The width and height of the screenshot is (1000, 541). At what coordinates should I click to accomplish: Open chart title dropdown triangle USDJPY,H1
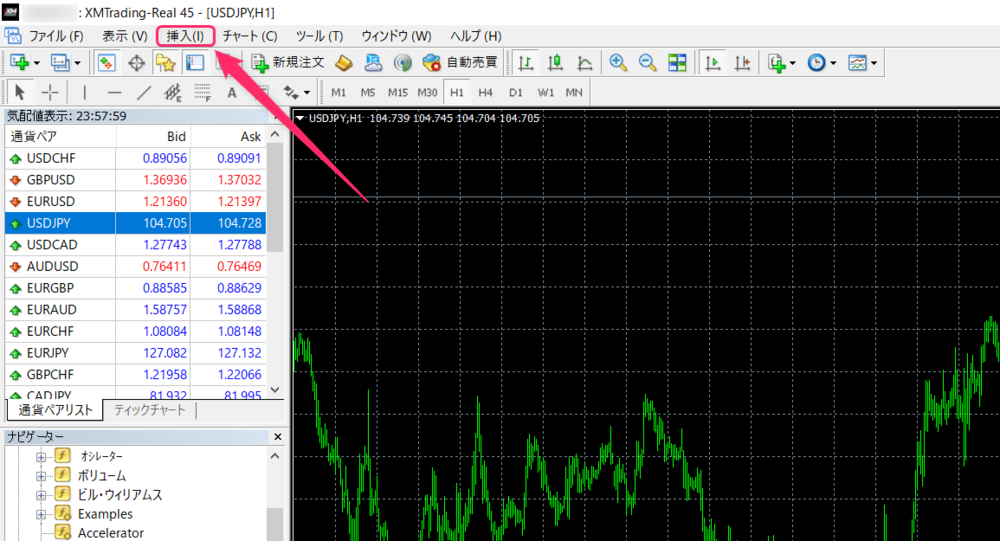point(300,118)
